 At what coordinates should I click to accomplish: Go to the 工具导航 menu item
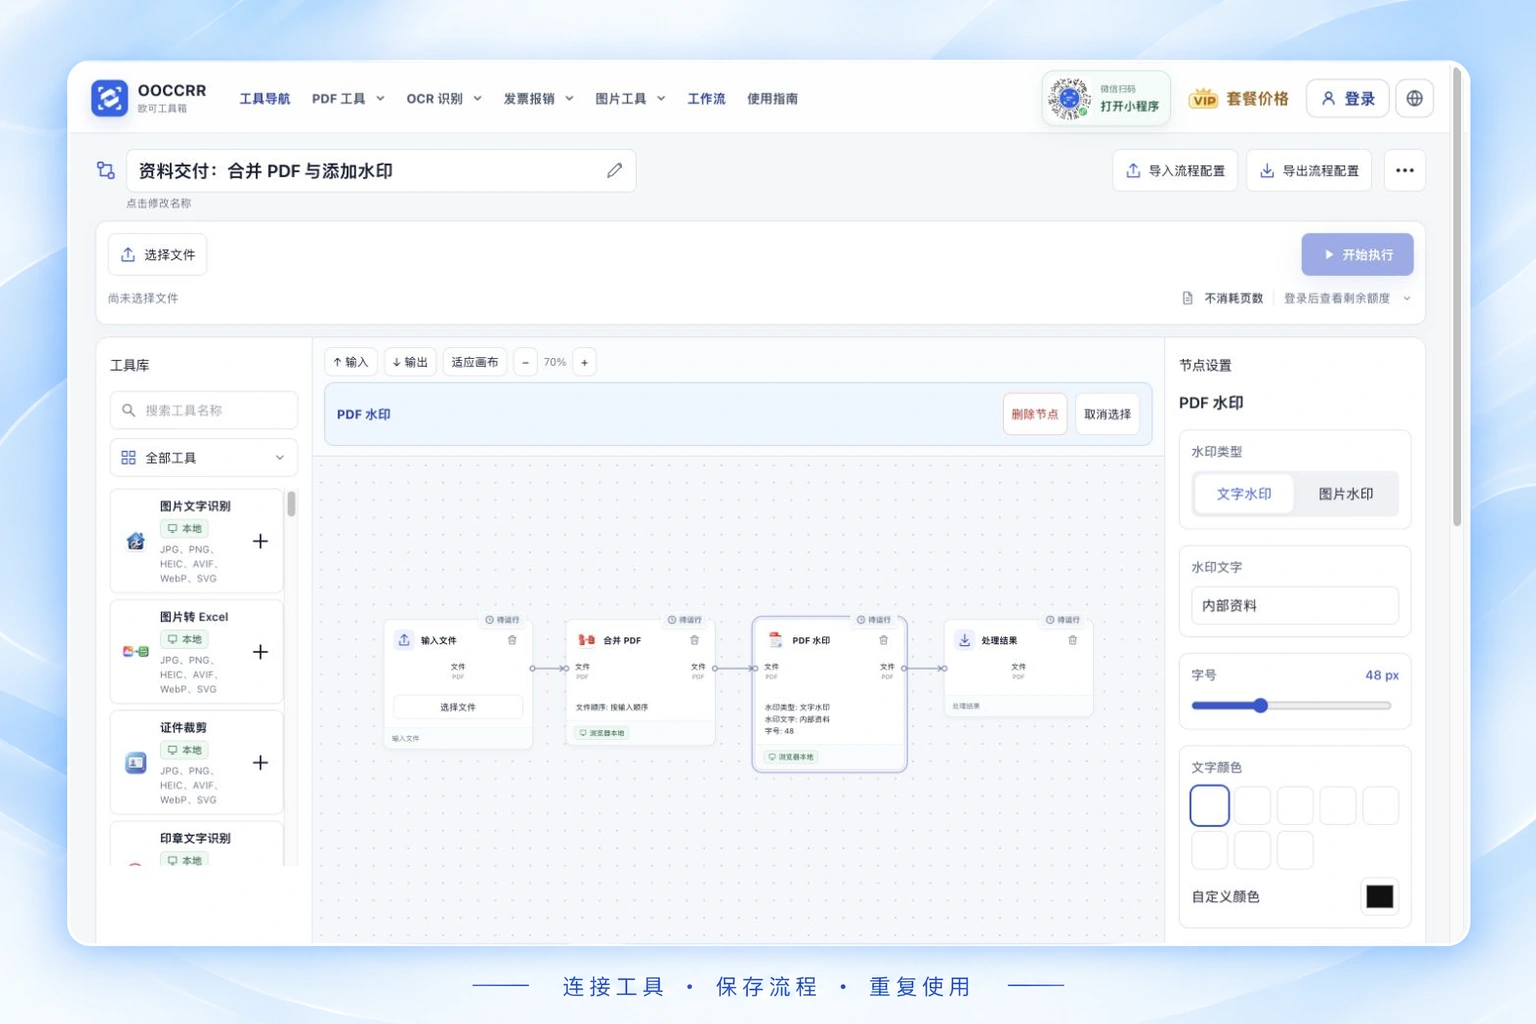(264, 99)
